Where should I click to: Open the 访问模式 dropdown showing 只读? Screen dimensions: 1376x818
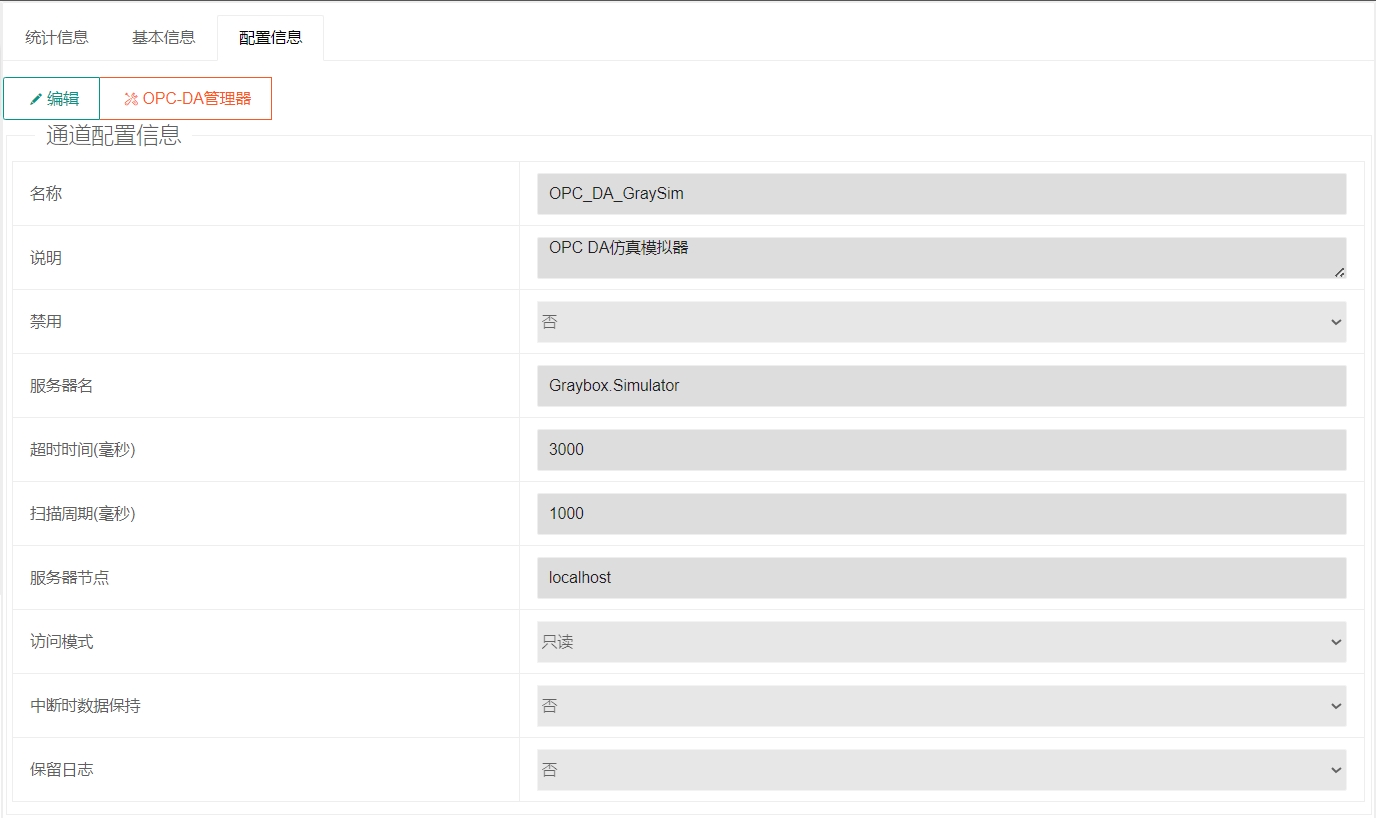tap(941, 642)
